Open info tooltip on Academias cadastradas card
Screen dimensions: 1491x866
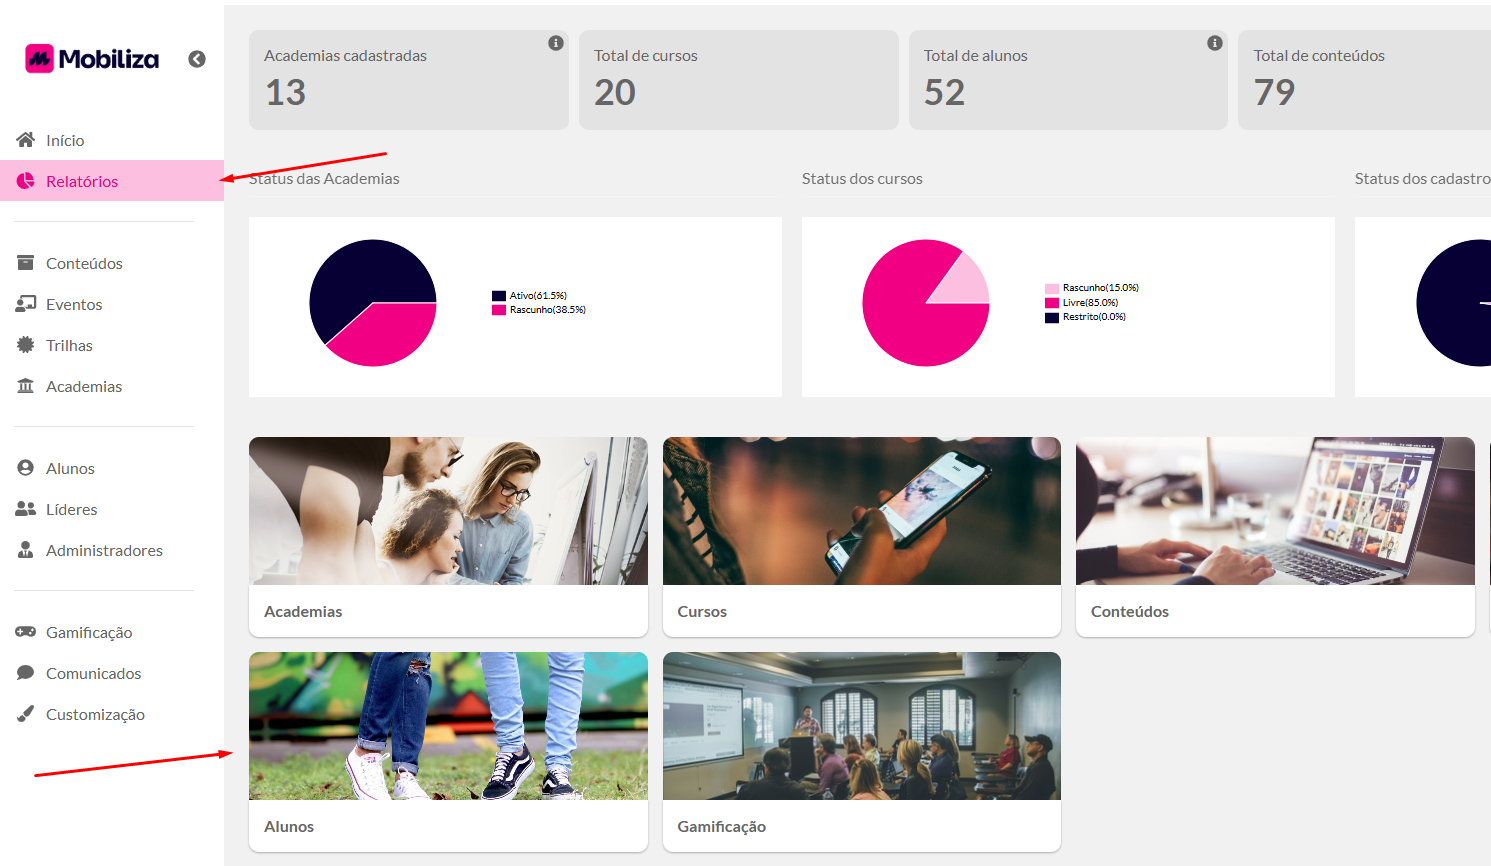pyautogui.click(x=556, y=43)
